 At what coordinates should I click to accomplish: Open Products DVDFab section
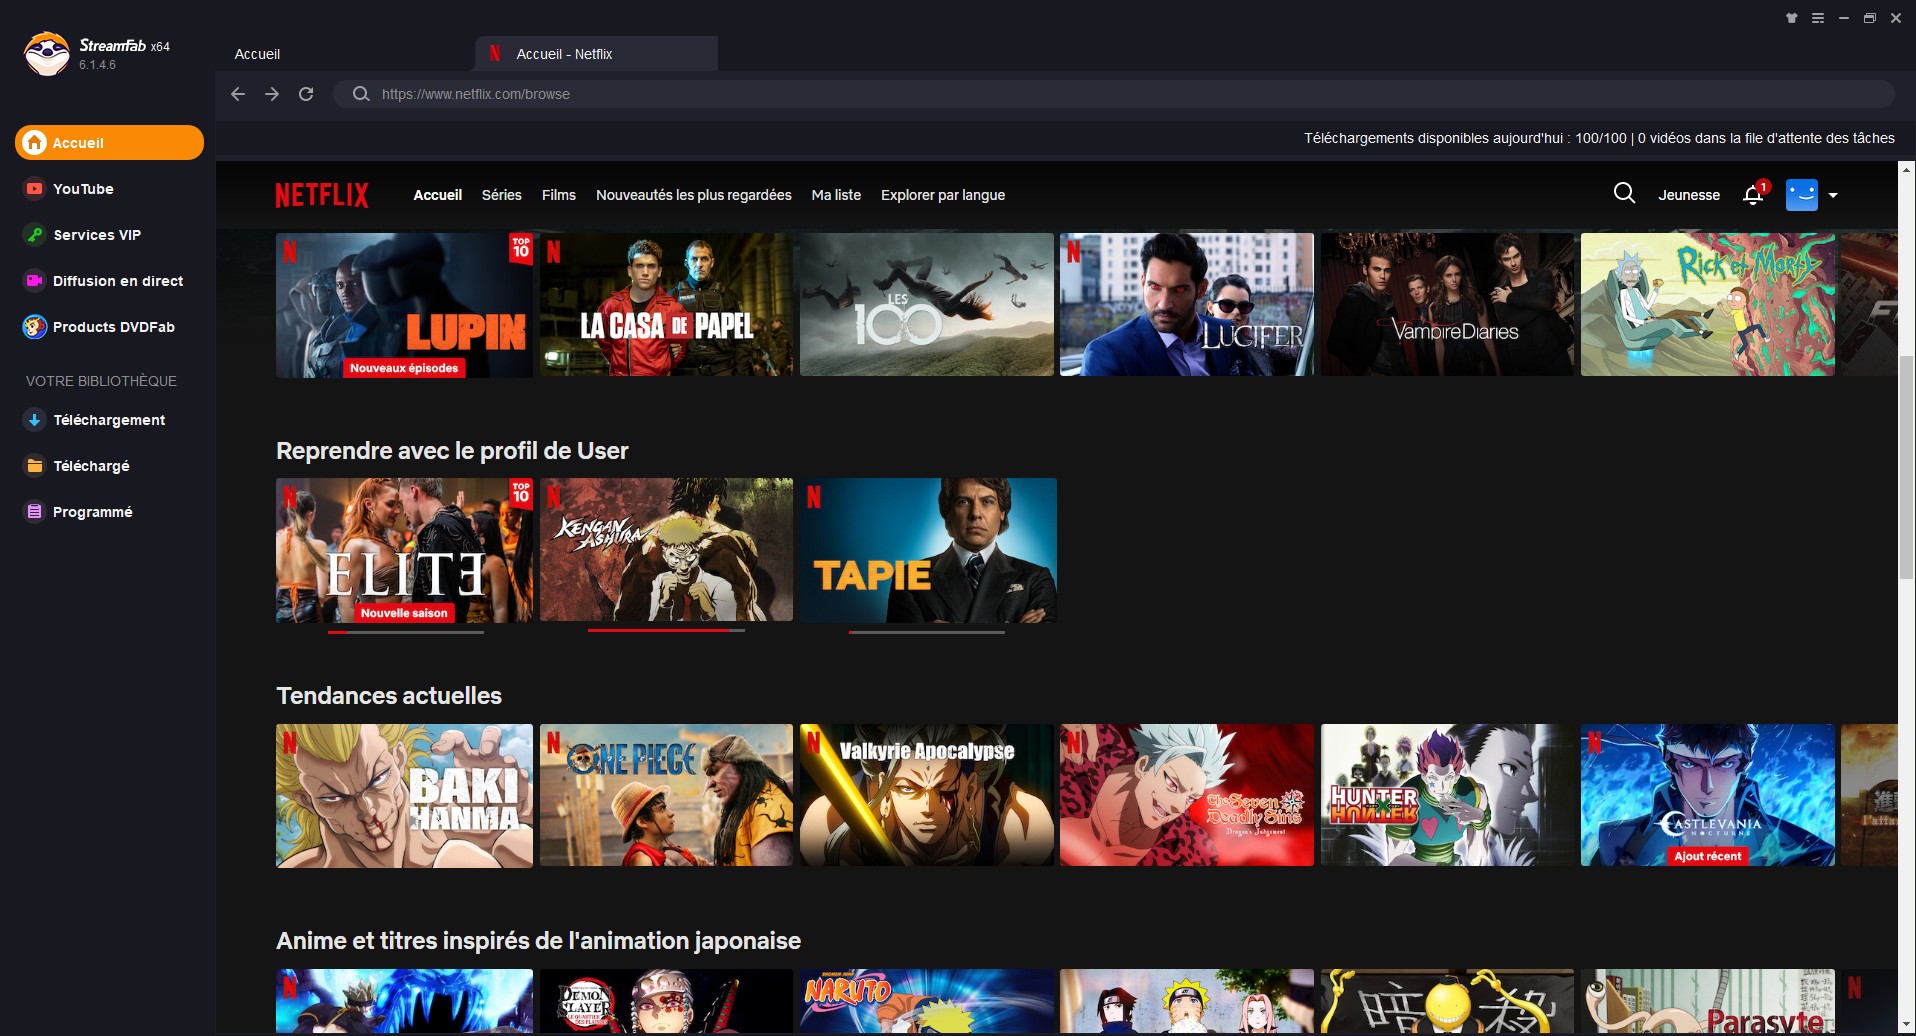pyautogui.click(x=100, y=327)
